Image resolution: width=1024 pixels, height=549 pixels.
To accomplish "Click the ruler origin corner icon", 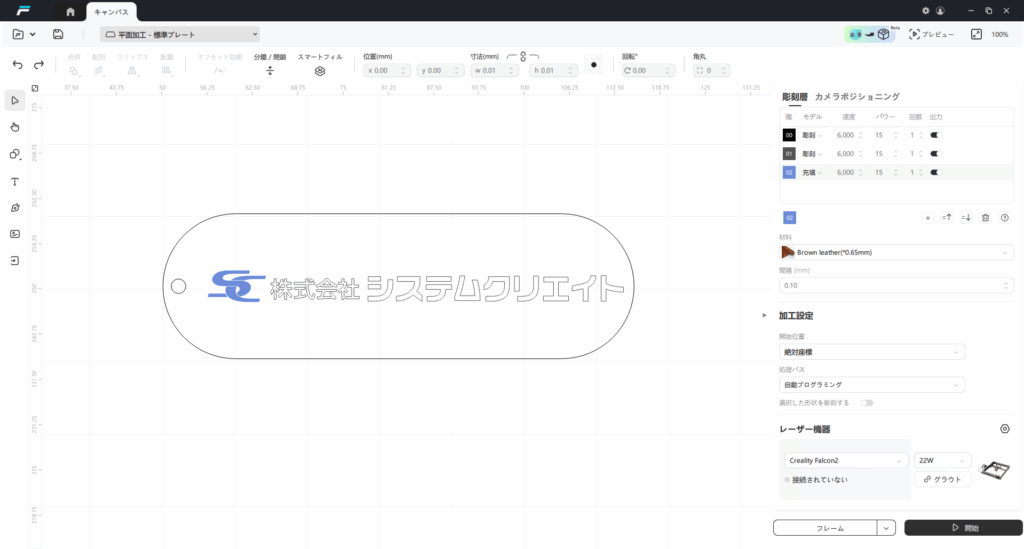I will 35,88.
